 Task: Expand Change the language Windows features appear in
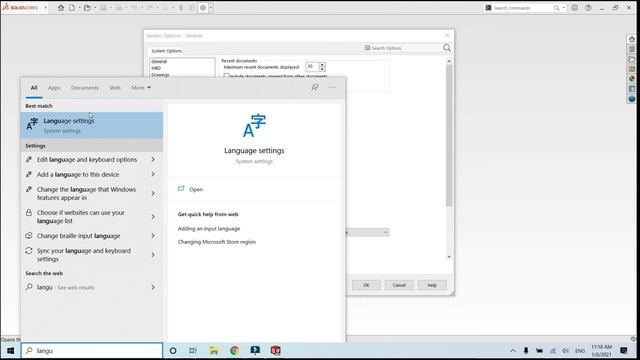pos(153,193)
